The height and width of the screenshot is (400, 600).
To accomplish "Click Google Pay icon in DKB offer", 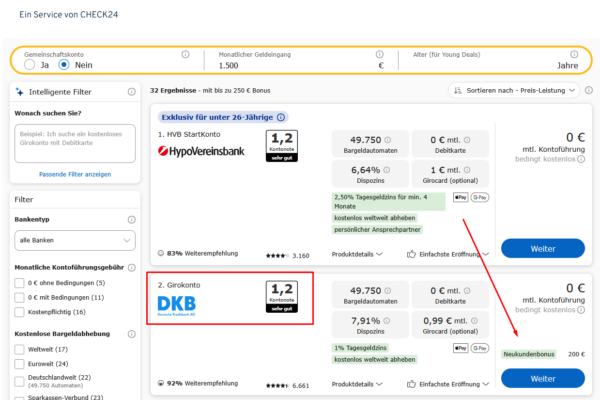I will (480, 348).
